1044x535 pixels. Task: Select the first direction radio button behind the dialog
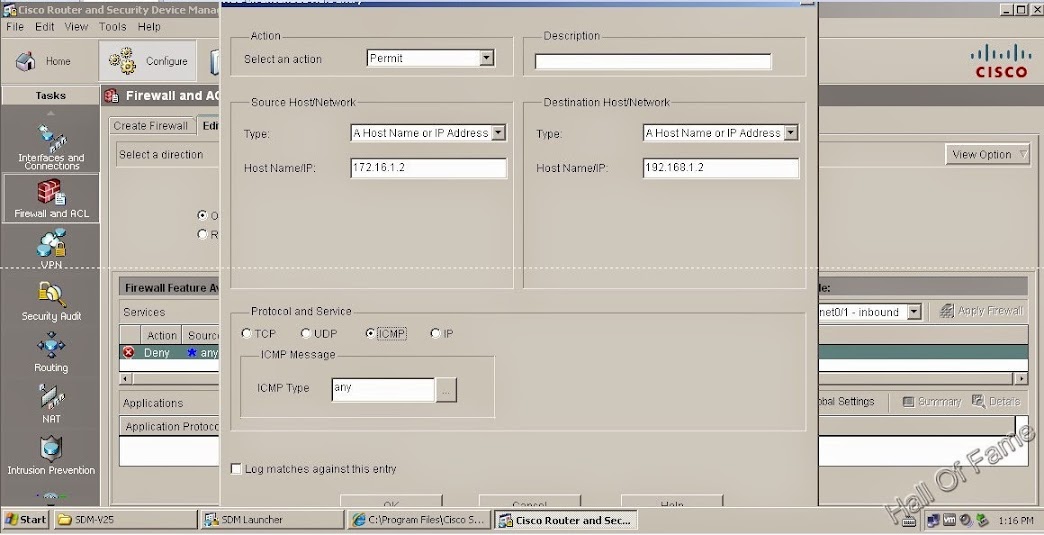pos(202,216)
